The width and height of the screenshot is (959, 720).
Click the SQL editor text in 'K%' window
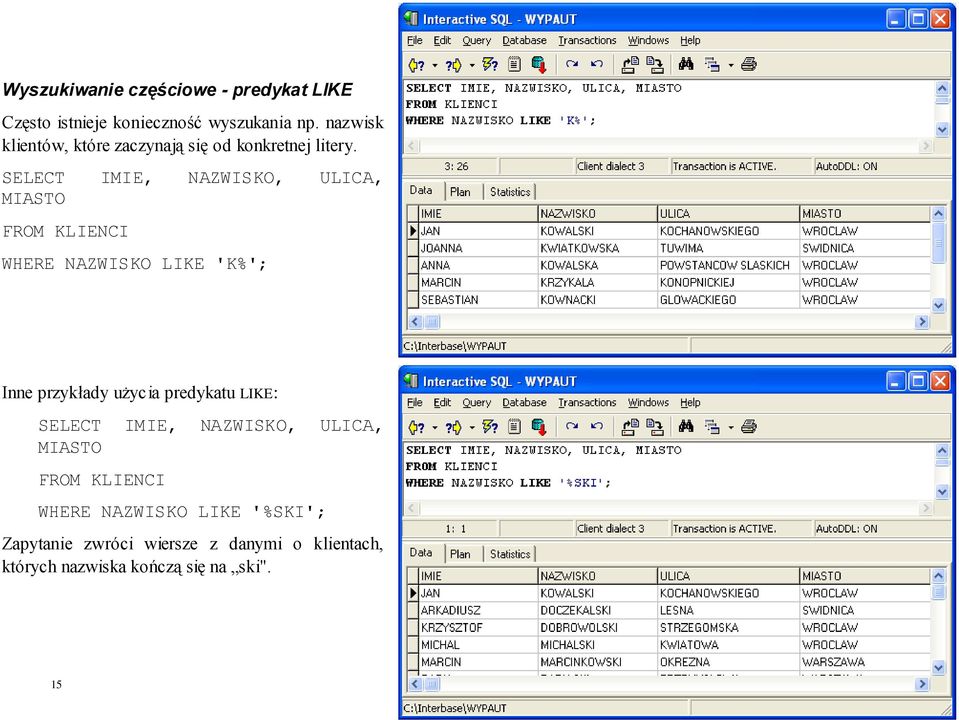544,104
